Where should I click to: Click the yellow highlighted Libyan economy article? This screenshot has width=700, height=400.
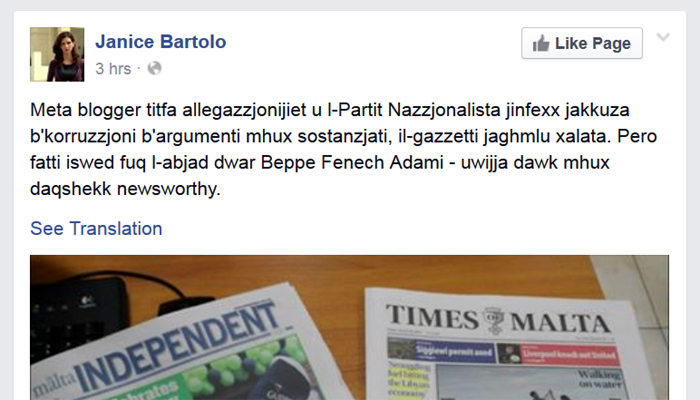[x=409, y=379]
